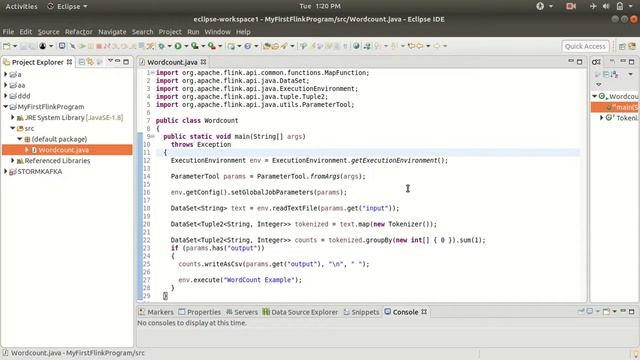This screenshot has height=360, width=640.
Task: Switch to the Markers tab
Action: [x=156, y=312]
